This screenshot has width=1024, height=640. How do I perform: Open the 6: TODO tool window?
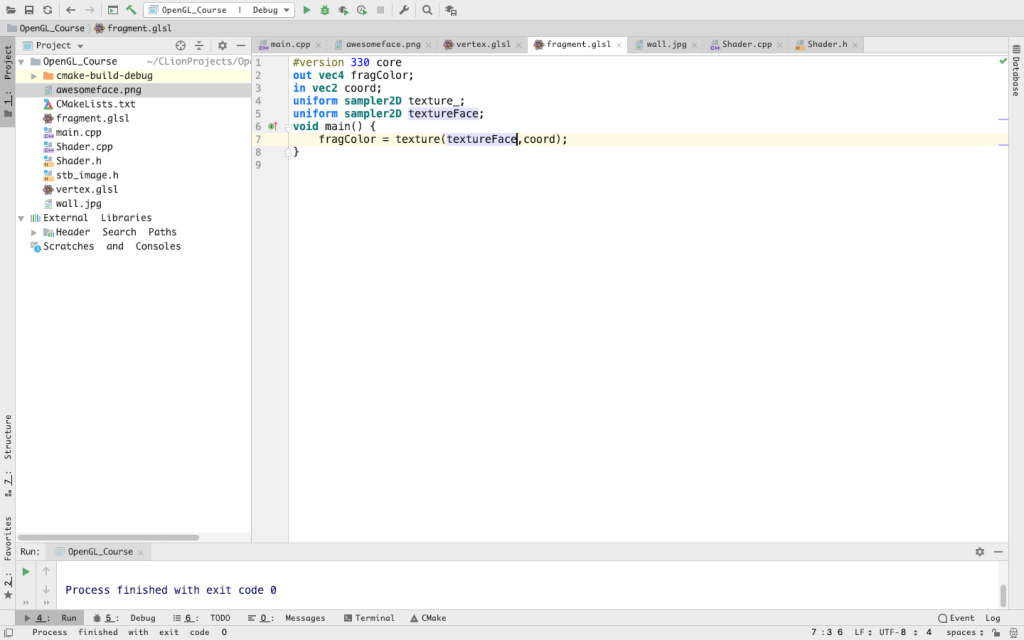(201, 618)
